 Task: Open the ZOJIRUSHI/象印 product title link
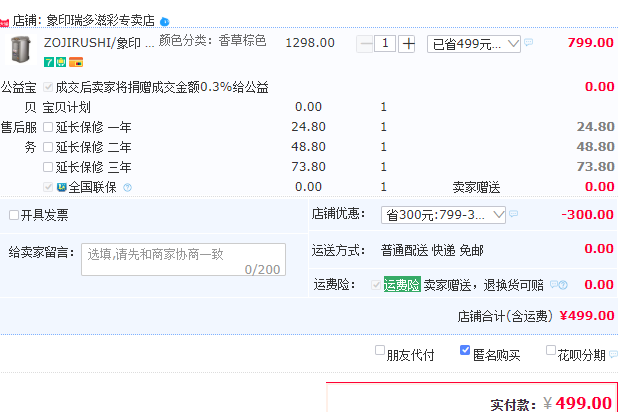(x=99, y=42)
